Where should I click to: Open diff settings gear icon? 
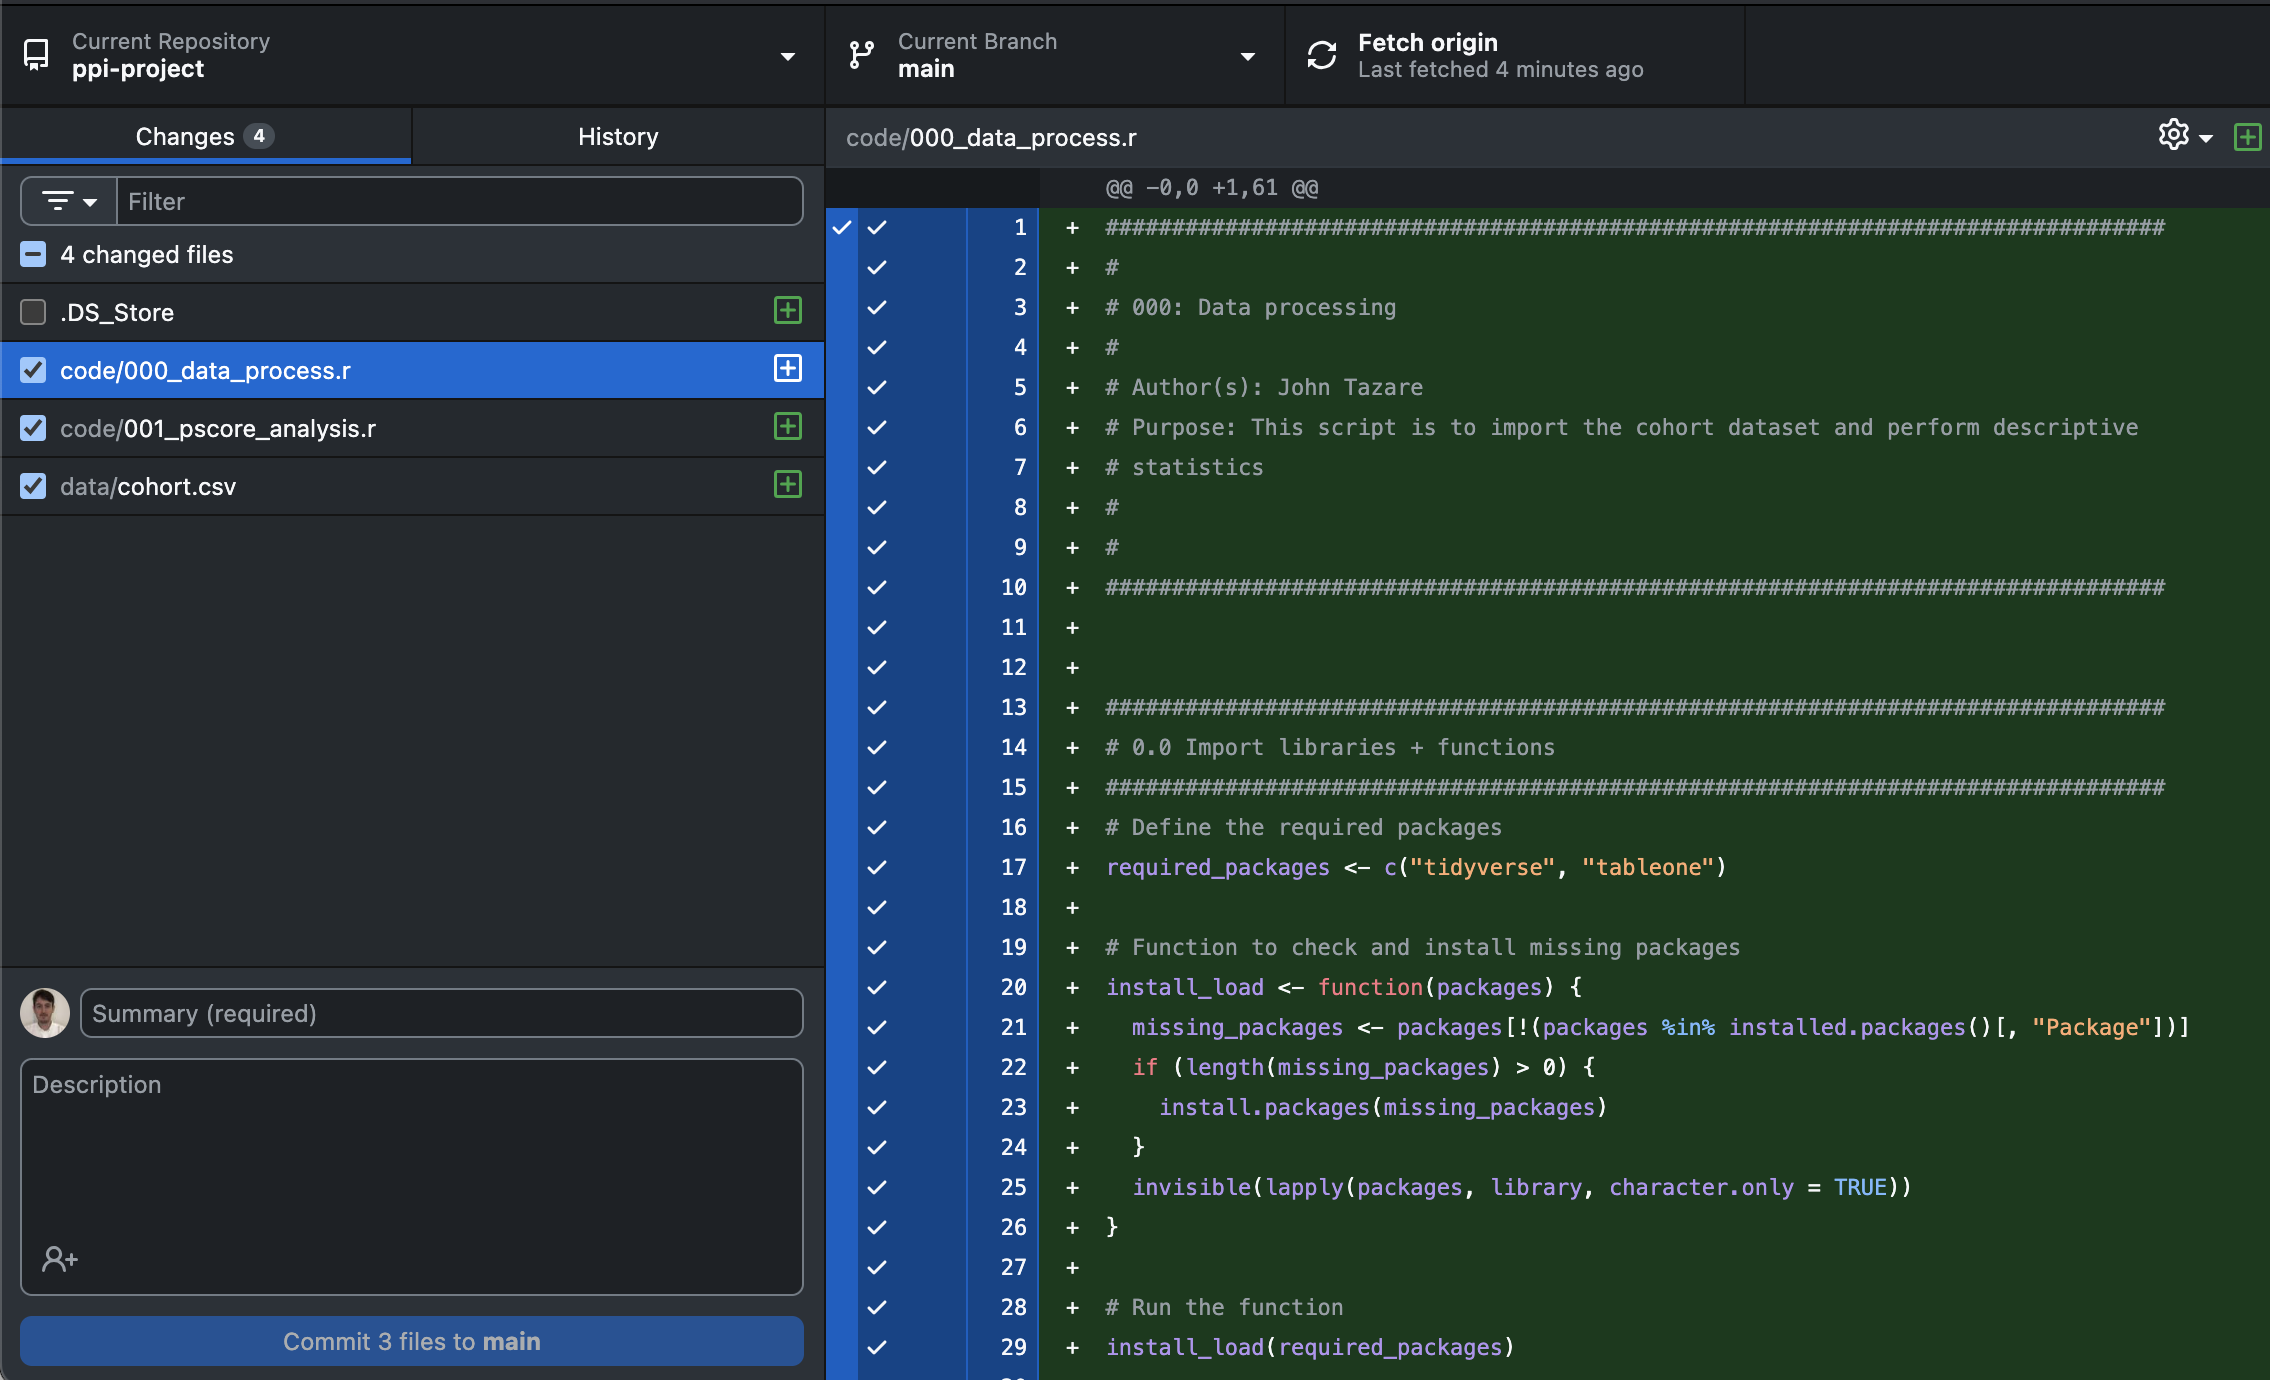pos(2173,135)
